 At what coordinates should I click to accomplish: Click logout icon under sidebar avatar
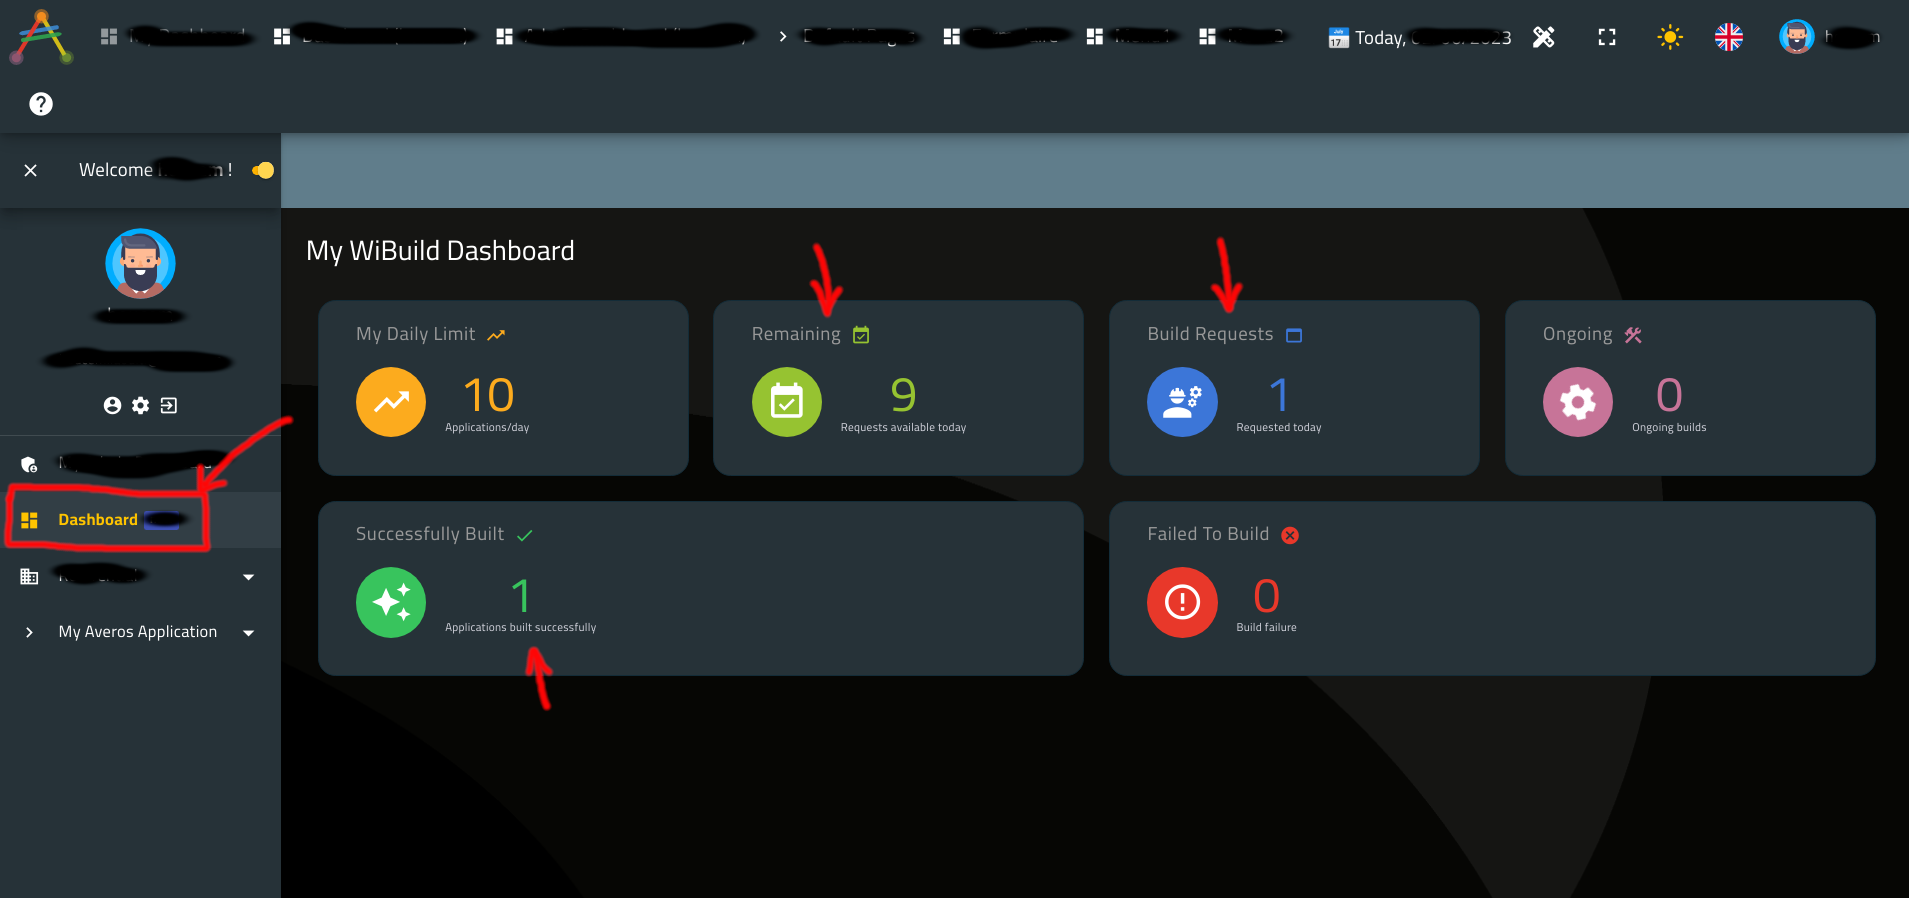point(169,405)
